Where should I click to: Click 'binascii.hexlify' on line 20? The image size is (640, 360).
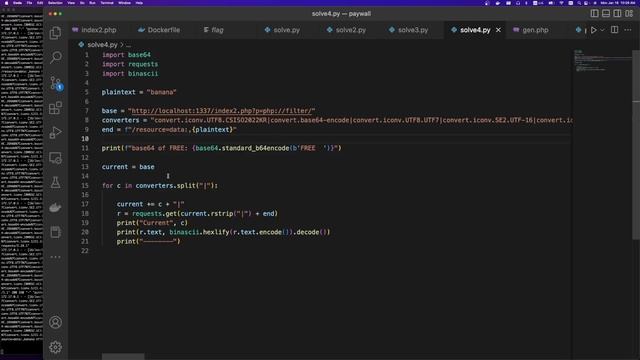pos(199,232)
